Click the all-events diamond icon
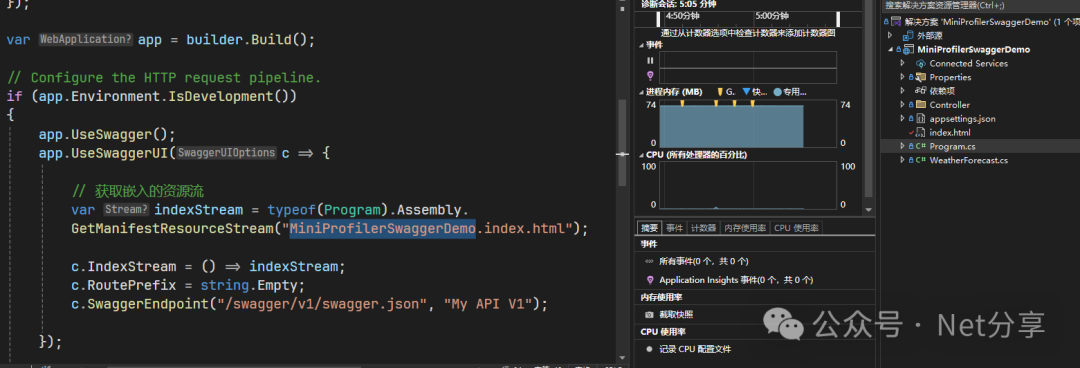 pos(649,262)
